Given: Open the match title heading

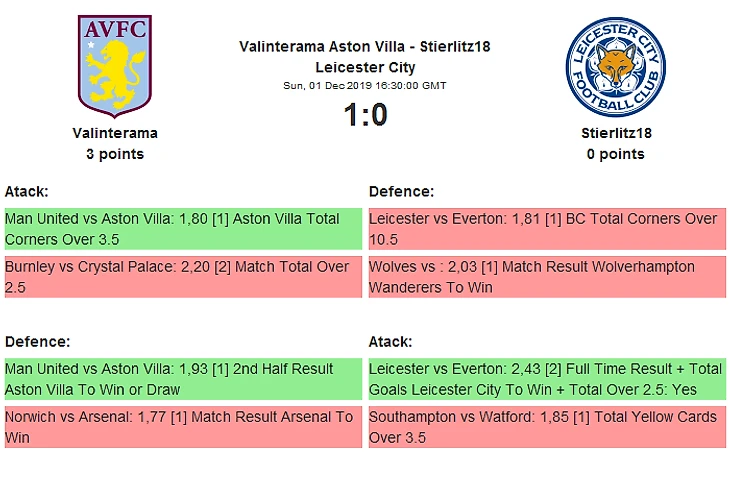Looking at the screenshot, I should (365, 57).
